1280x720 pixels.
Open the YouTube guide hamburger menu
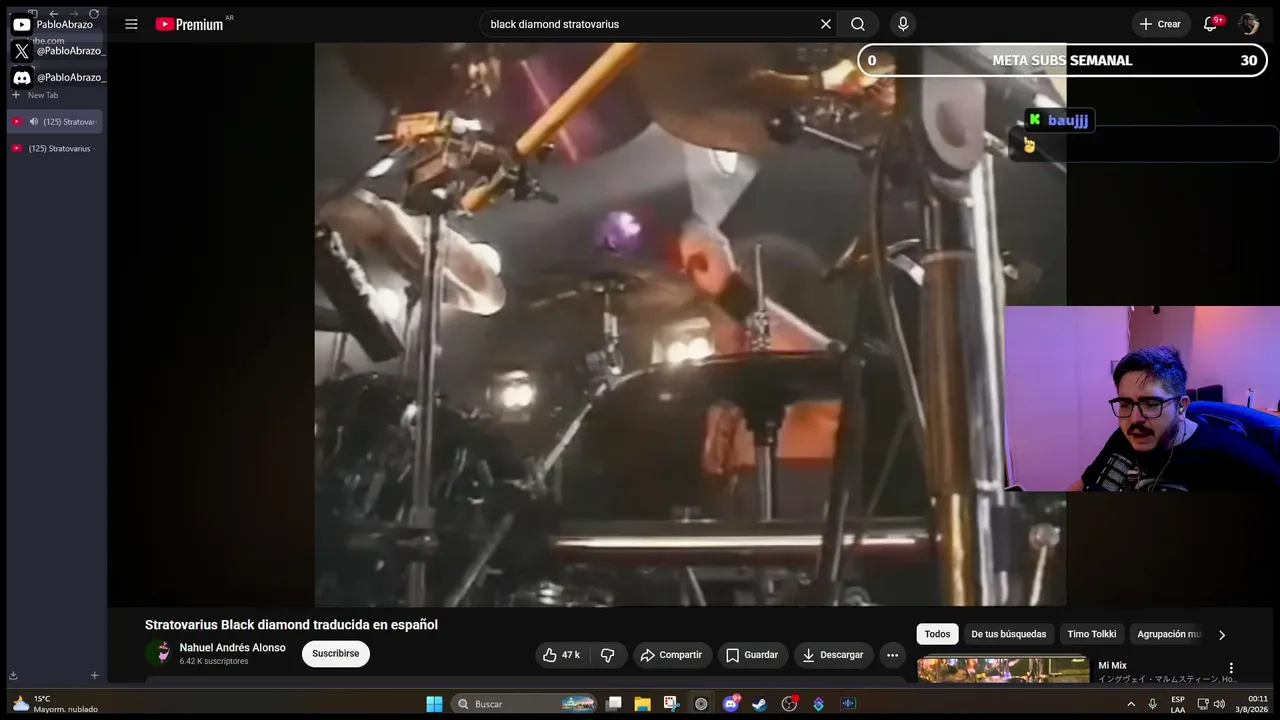point(131,24)
